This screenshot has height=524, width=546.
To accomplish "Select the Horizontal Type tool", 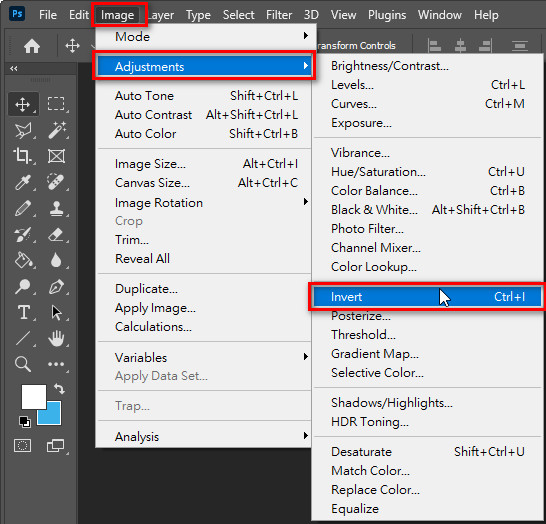I will pyautogui.click(x=23, y=312).
